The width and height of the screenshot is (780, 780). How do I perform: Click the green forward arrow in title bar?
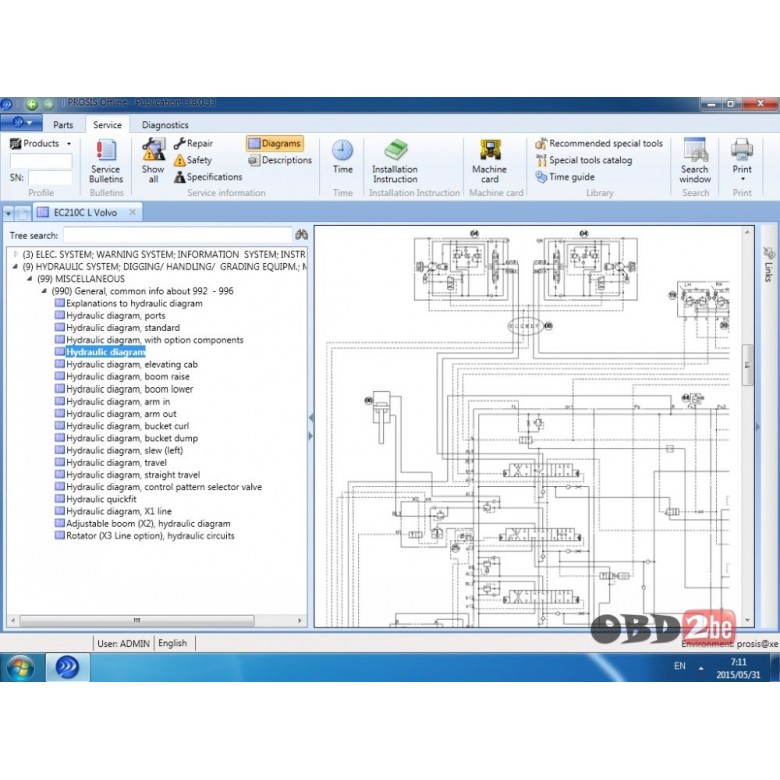point(48,104)
